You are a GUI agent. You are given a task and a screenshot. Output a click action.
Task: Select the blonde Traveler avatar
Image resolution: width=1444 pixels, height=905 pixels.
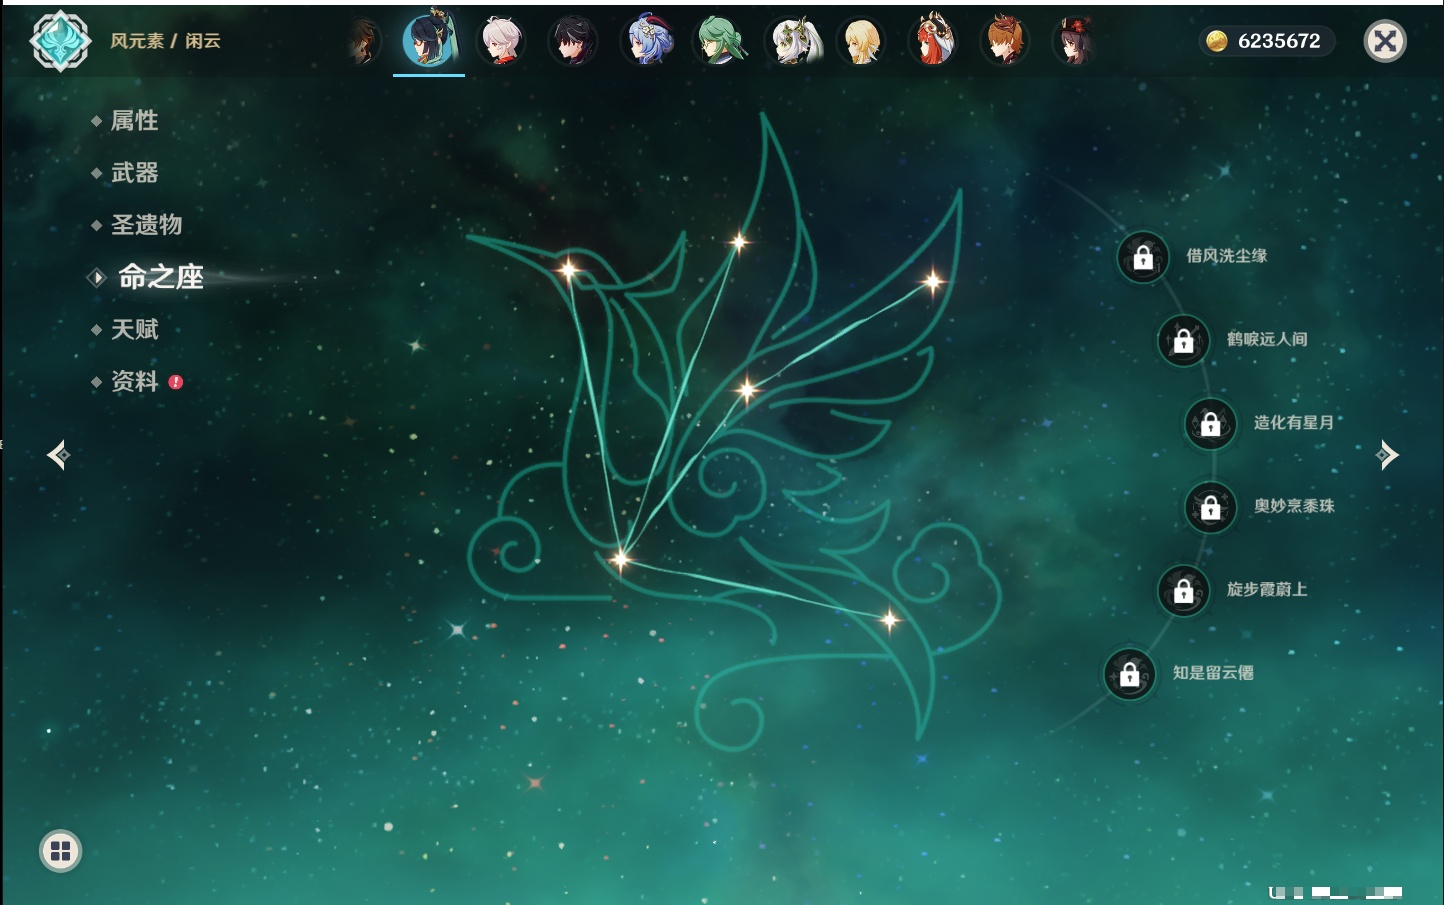[x=861, y=41]
